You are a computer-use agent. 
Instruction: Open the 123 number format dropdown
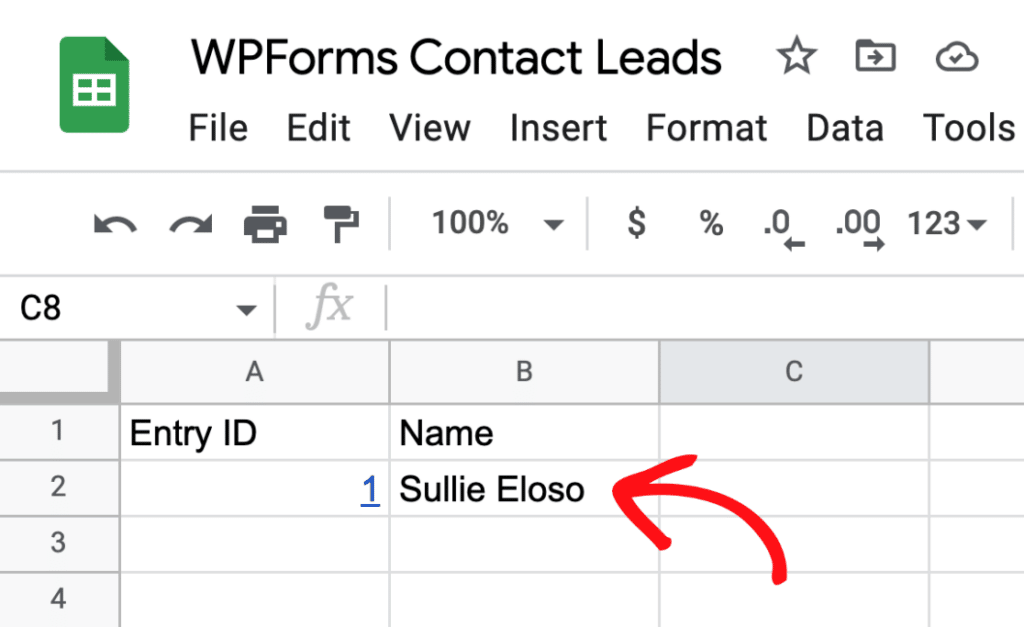[x=944, y=223]
